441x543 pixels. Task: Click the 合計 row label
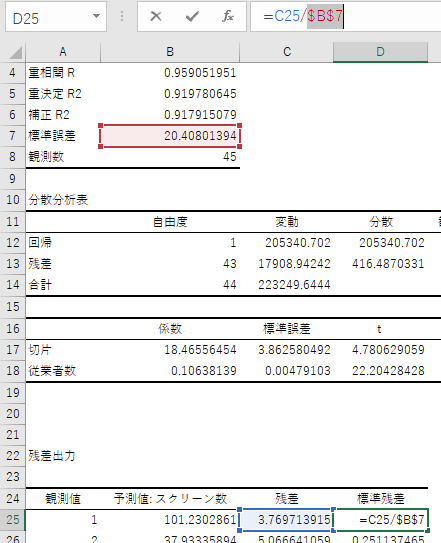[40, 285]
